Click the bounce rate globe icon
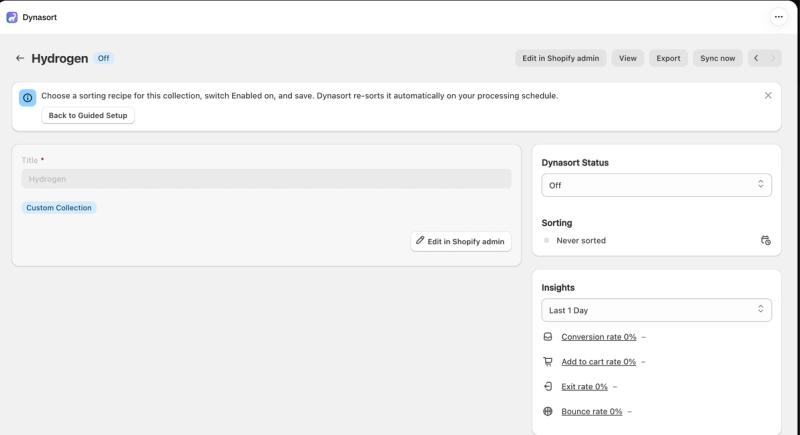 [547, 412]
